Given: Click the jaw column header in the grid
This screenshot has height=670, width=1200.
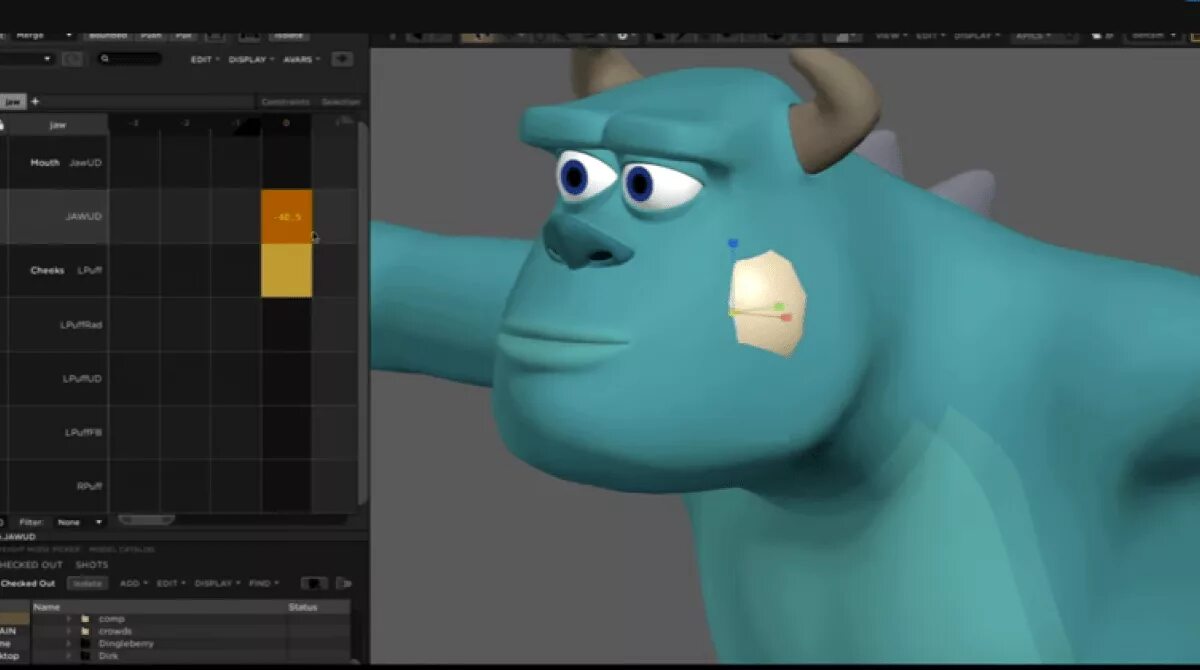Looking at the screenshot, I should (57, 125).
